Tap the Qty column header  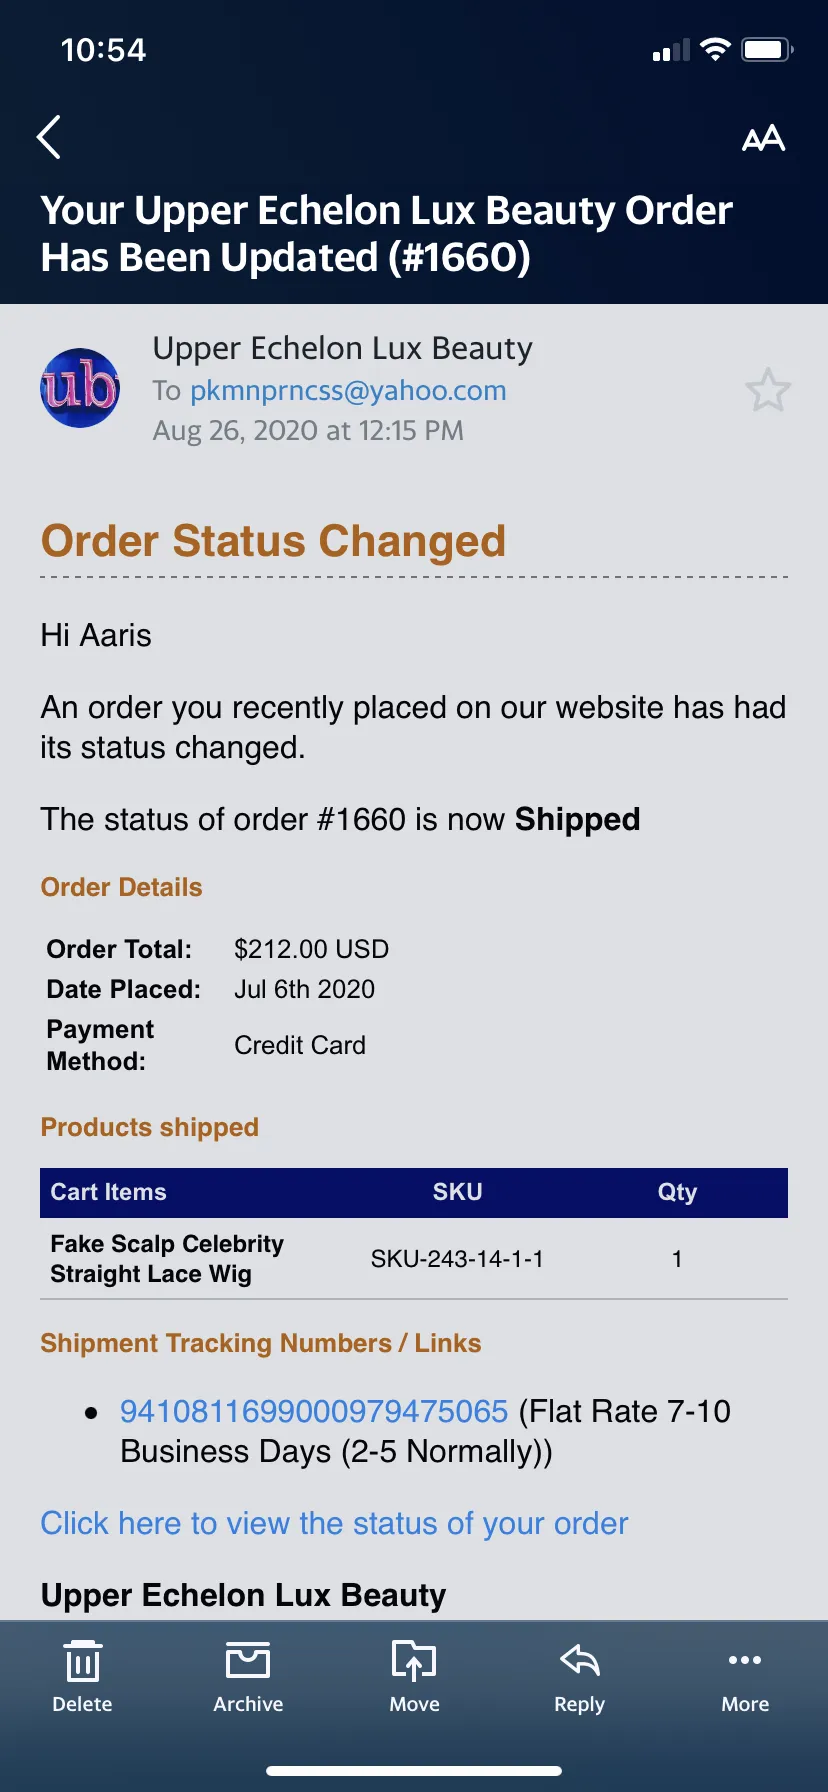[677, 1192]
